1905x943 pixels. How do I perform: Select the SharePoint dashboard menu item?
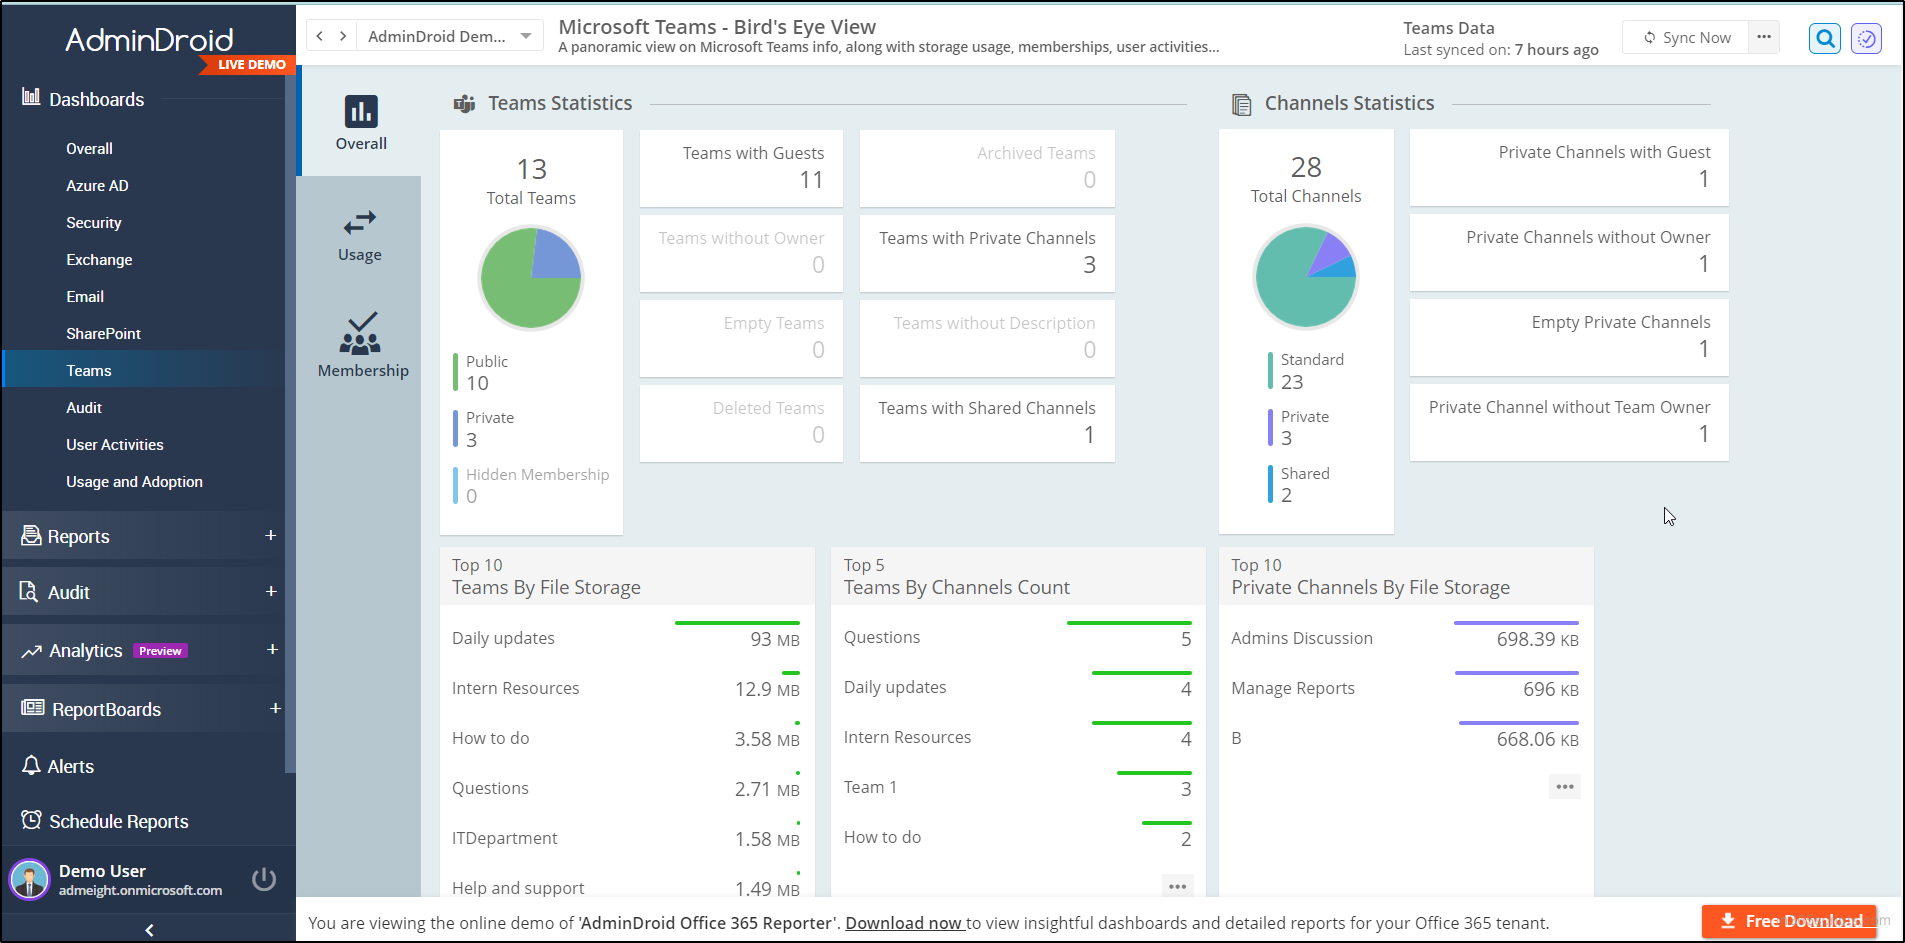coord(104,333)
